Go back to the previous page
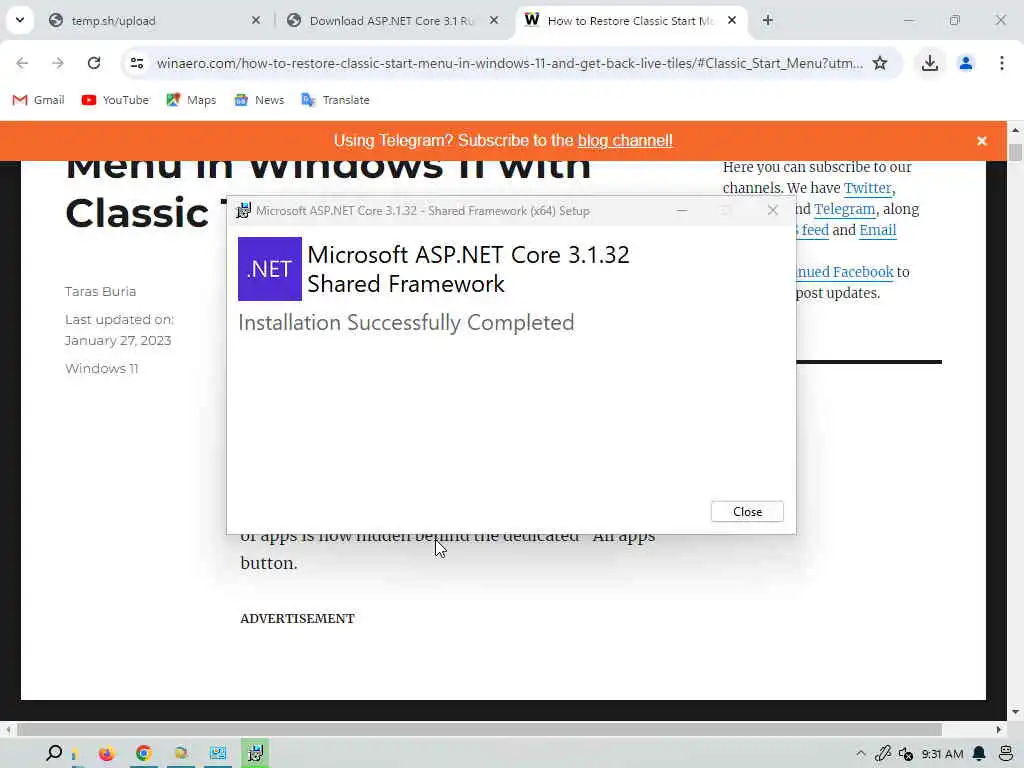 22,63
